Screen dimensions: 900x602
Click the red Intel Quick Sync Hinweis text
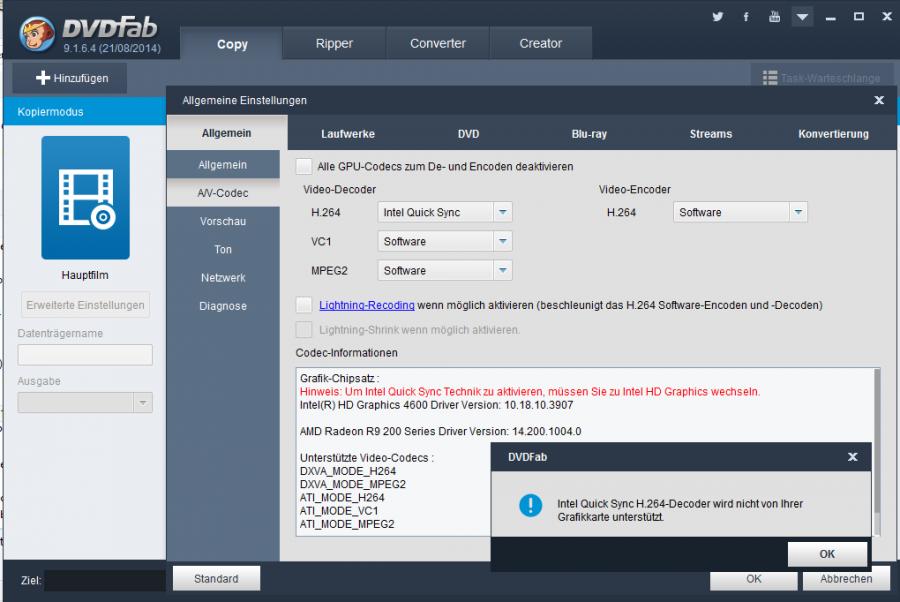coord(530,391)
